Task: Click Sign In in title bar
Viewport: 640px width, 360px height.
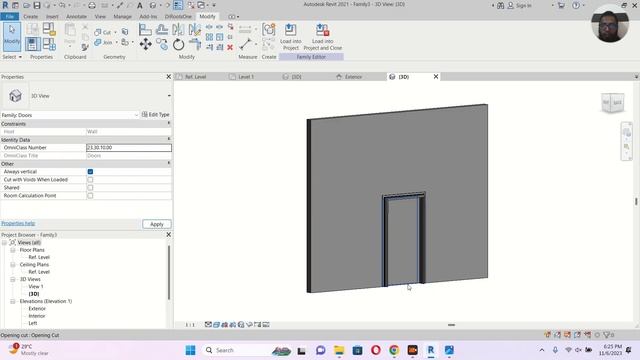Action: pos(520,5)
